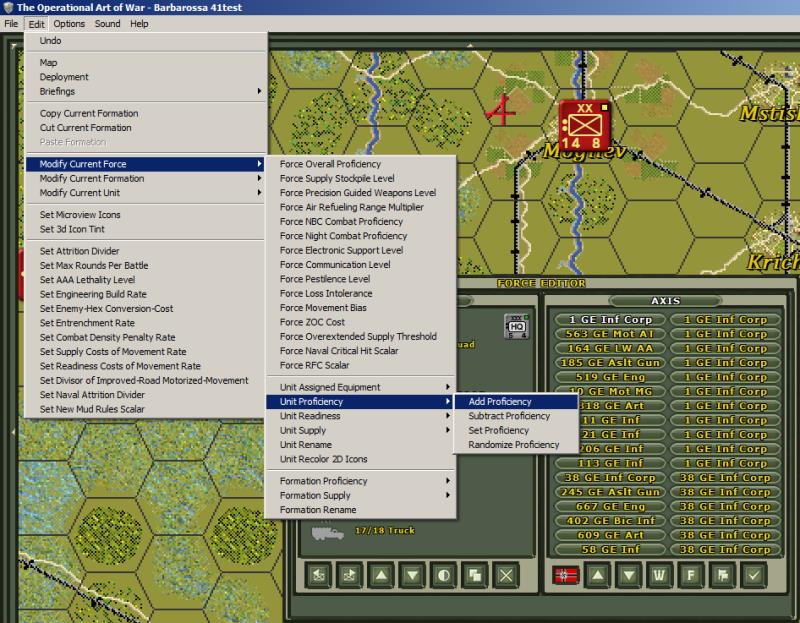800x623 pixels.
Task: Select 164 GE LW AA unit
Action: tap(610, 348)
